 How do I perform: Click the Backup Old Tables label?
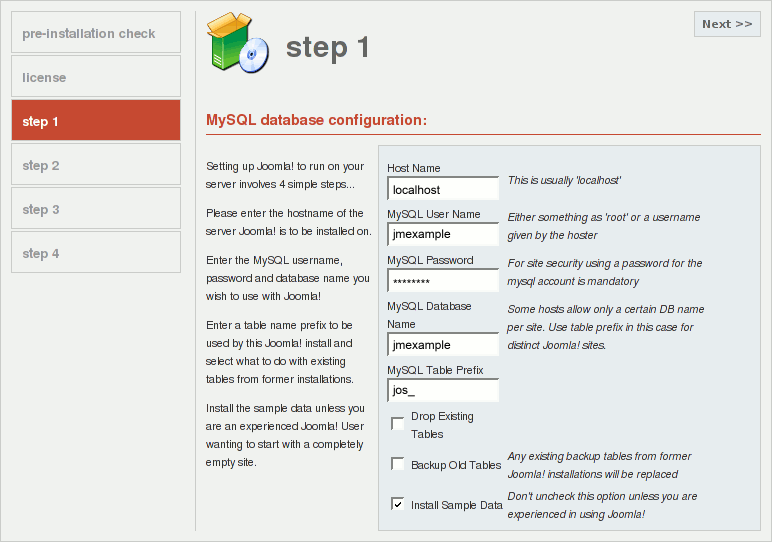pos(456,465)
